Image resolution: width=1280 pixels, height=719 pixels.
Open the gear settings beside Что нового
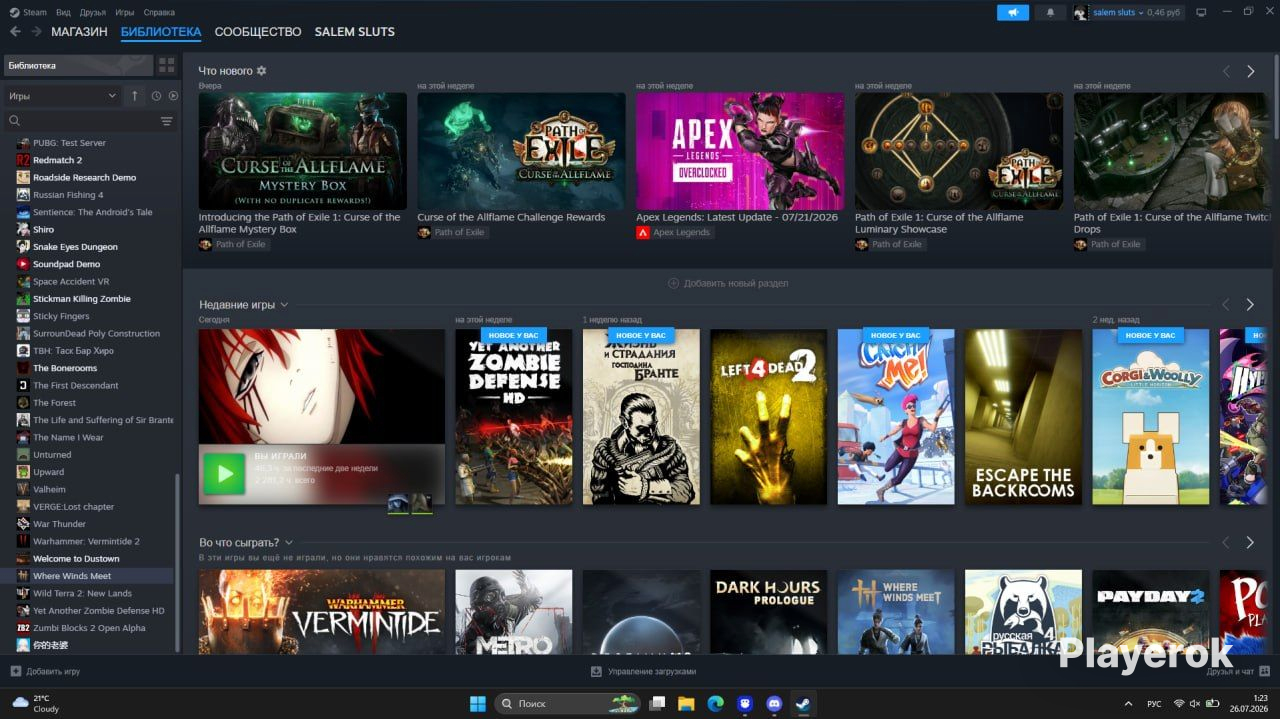[262, 71]
